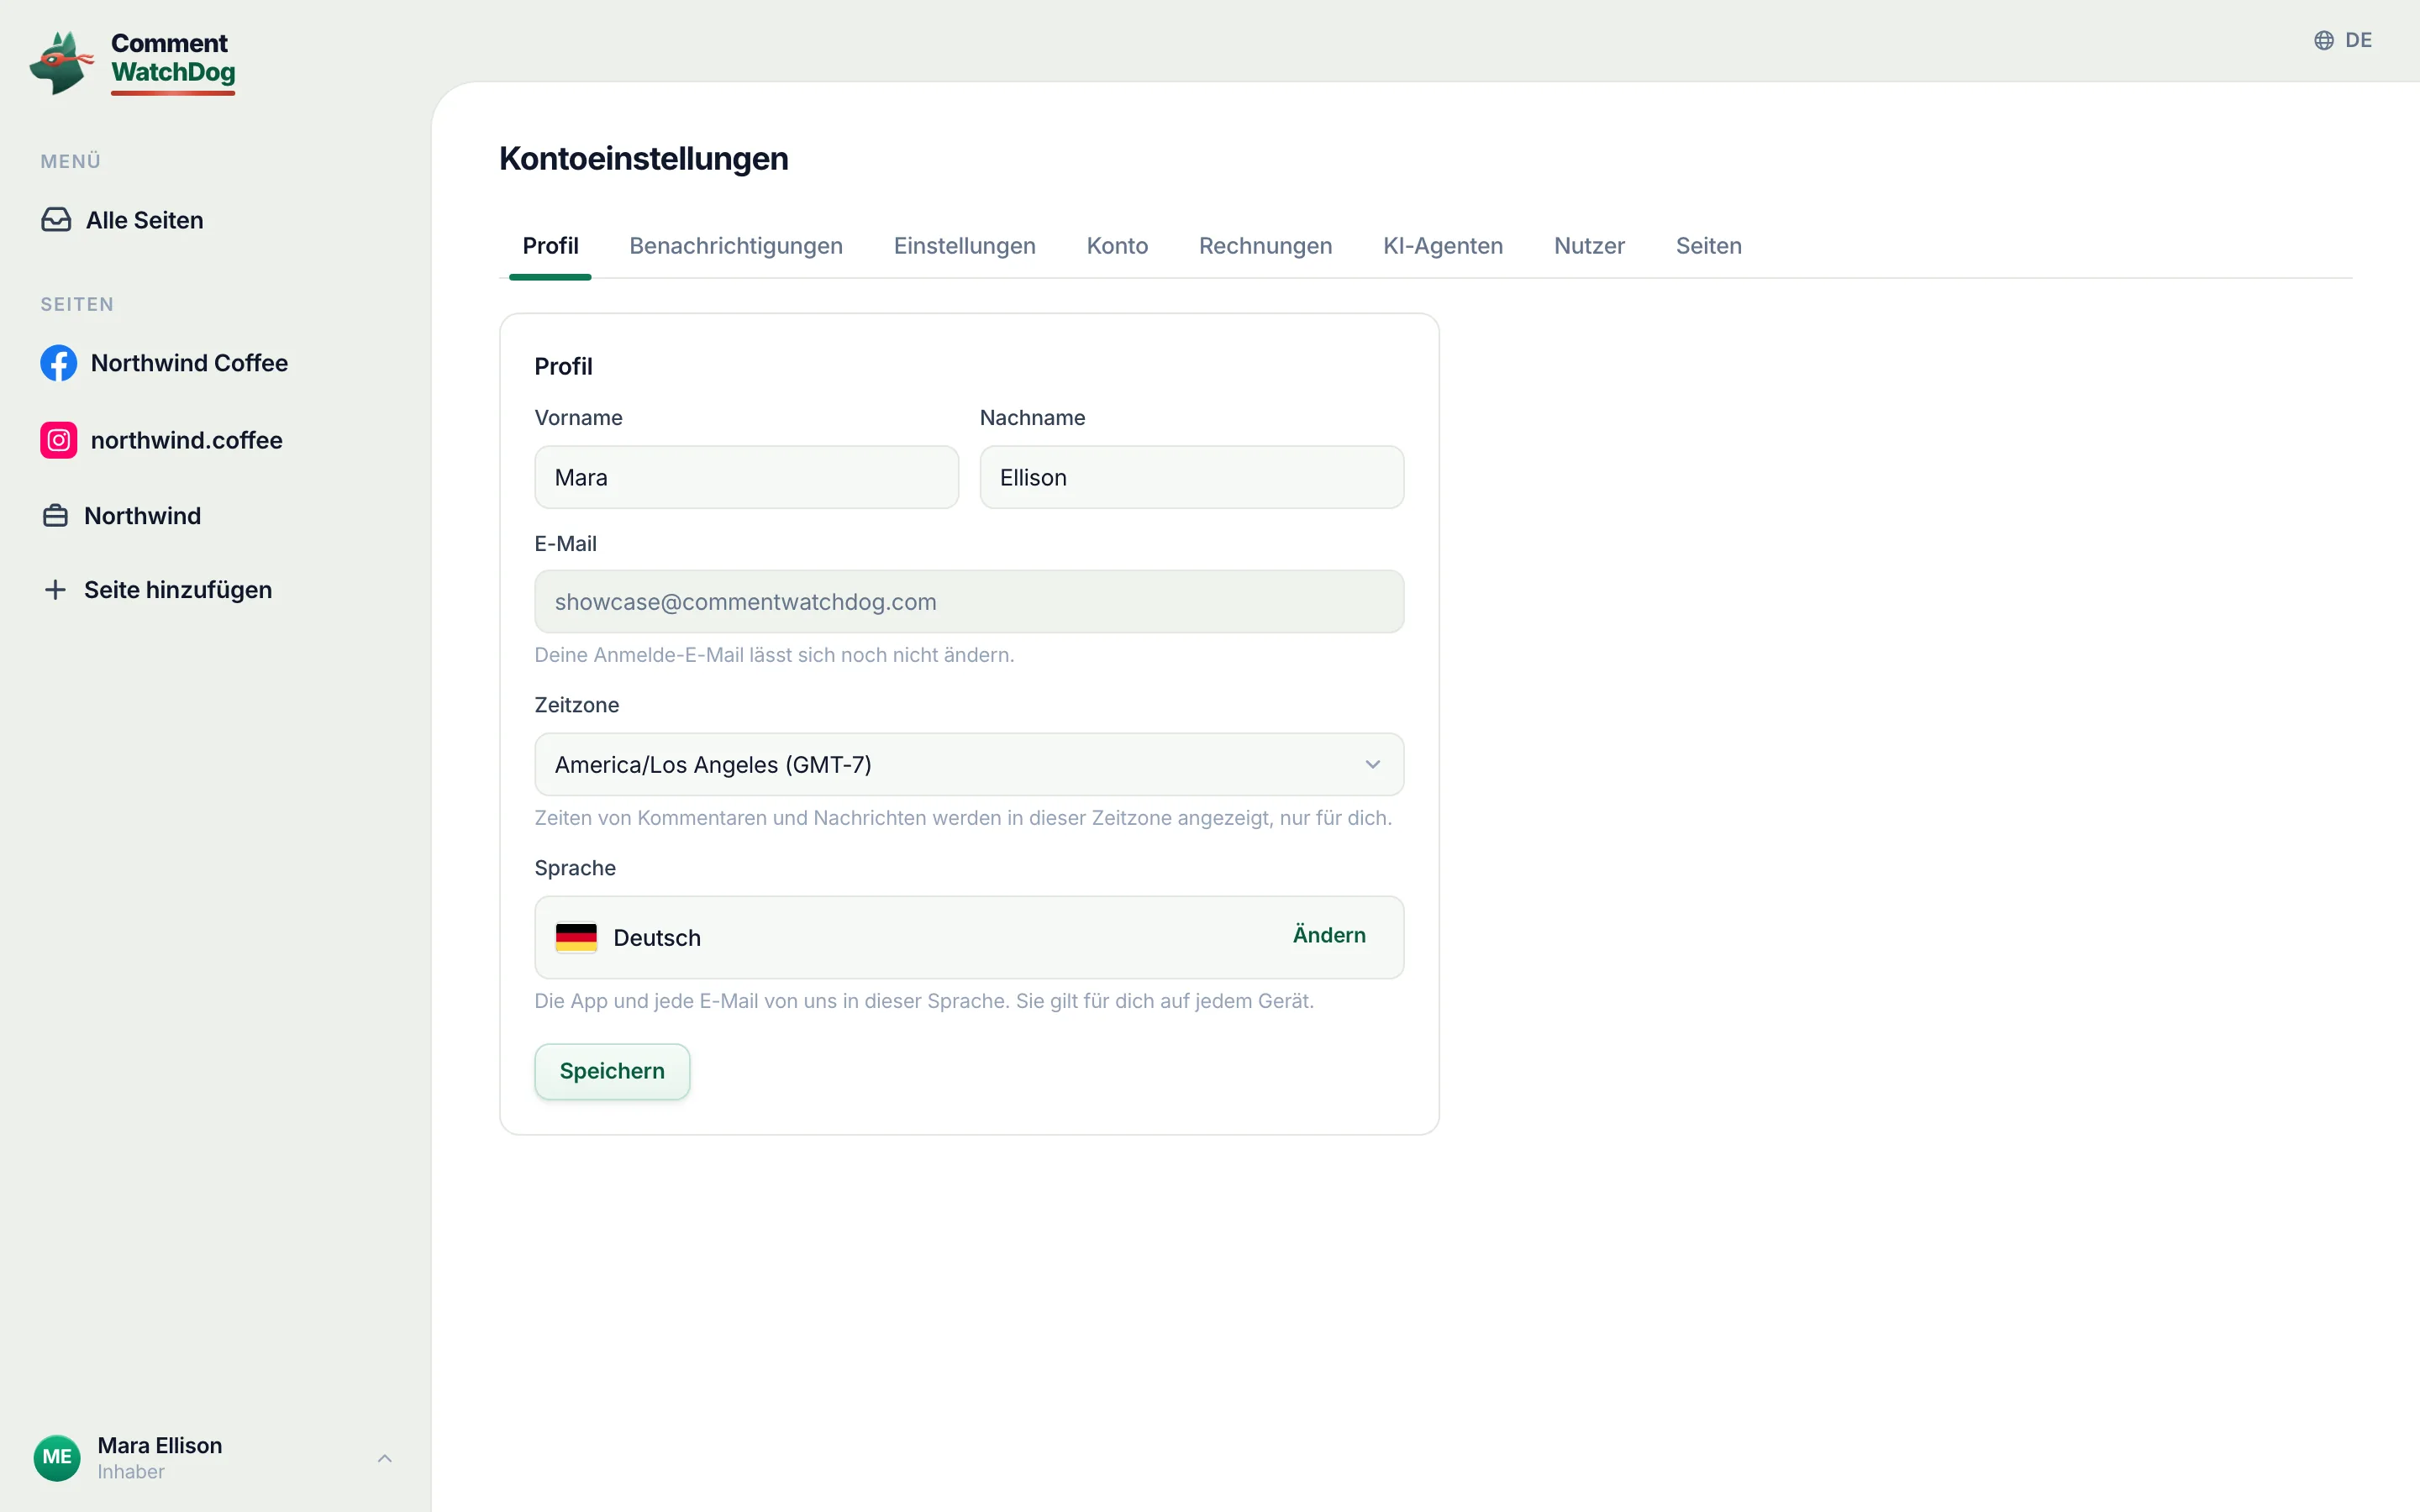Open the Alle Seiten inbox icon
2420x1512 pixels.
coord(56,220)
